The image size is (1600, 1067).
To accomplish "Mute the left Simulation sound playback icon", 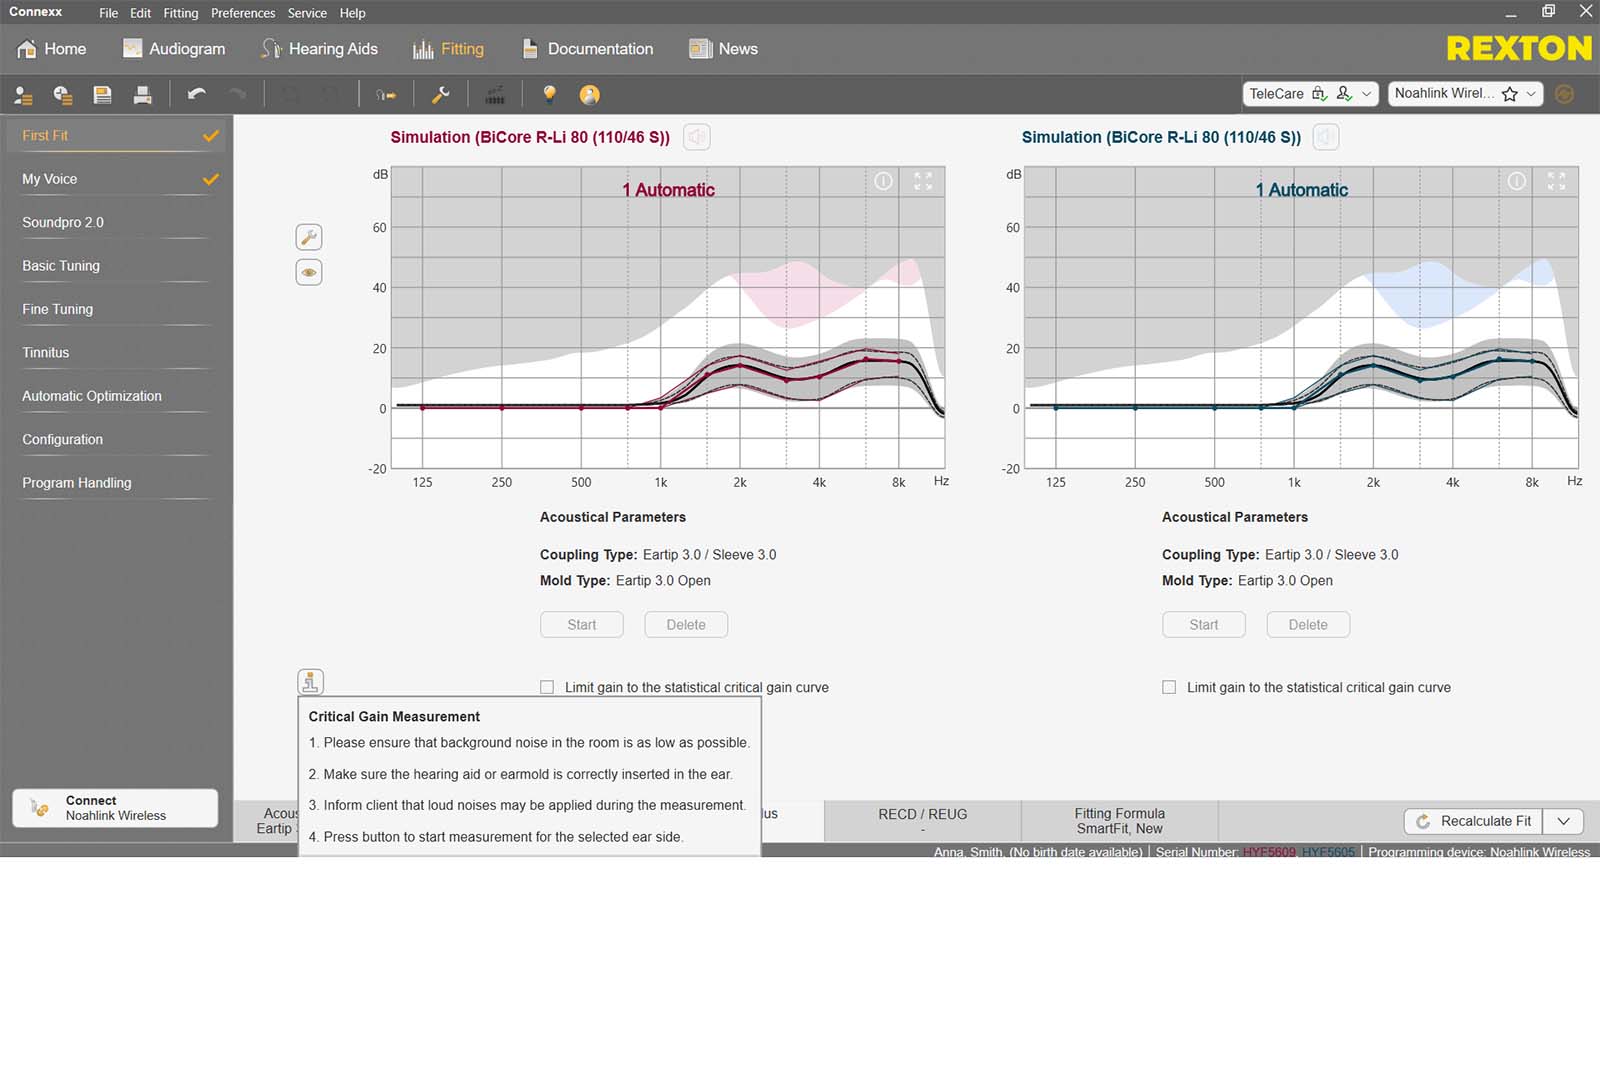I will [696, 137].
